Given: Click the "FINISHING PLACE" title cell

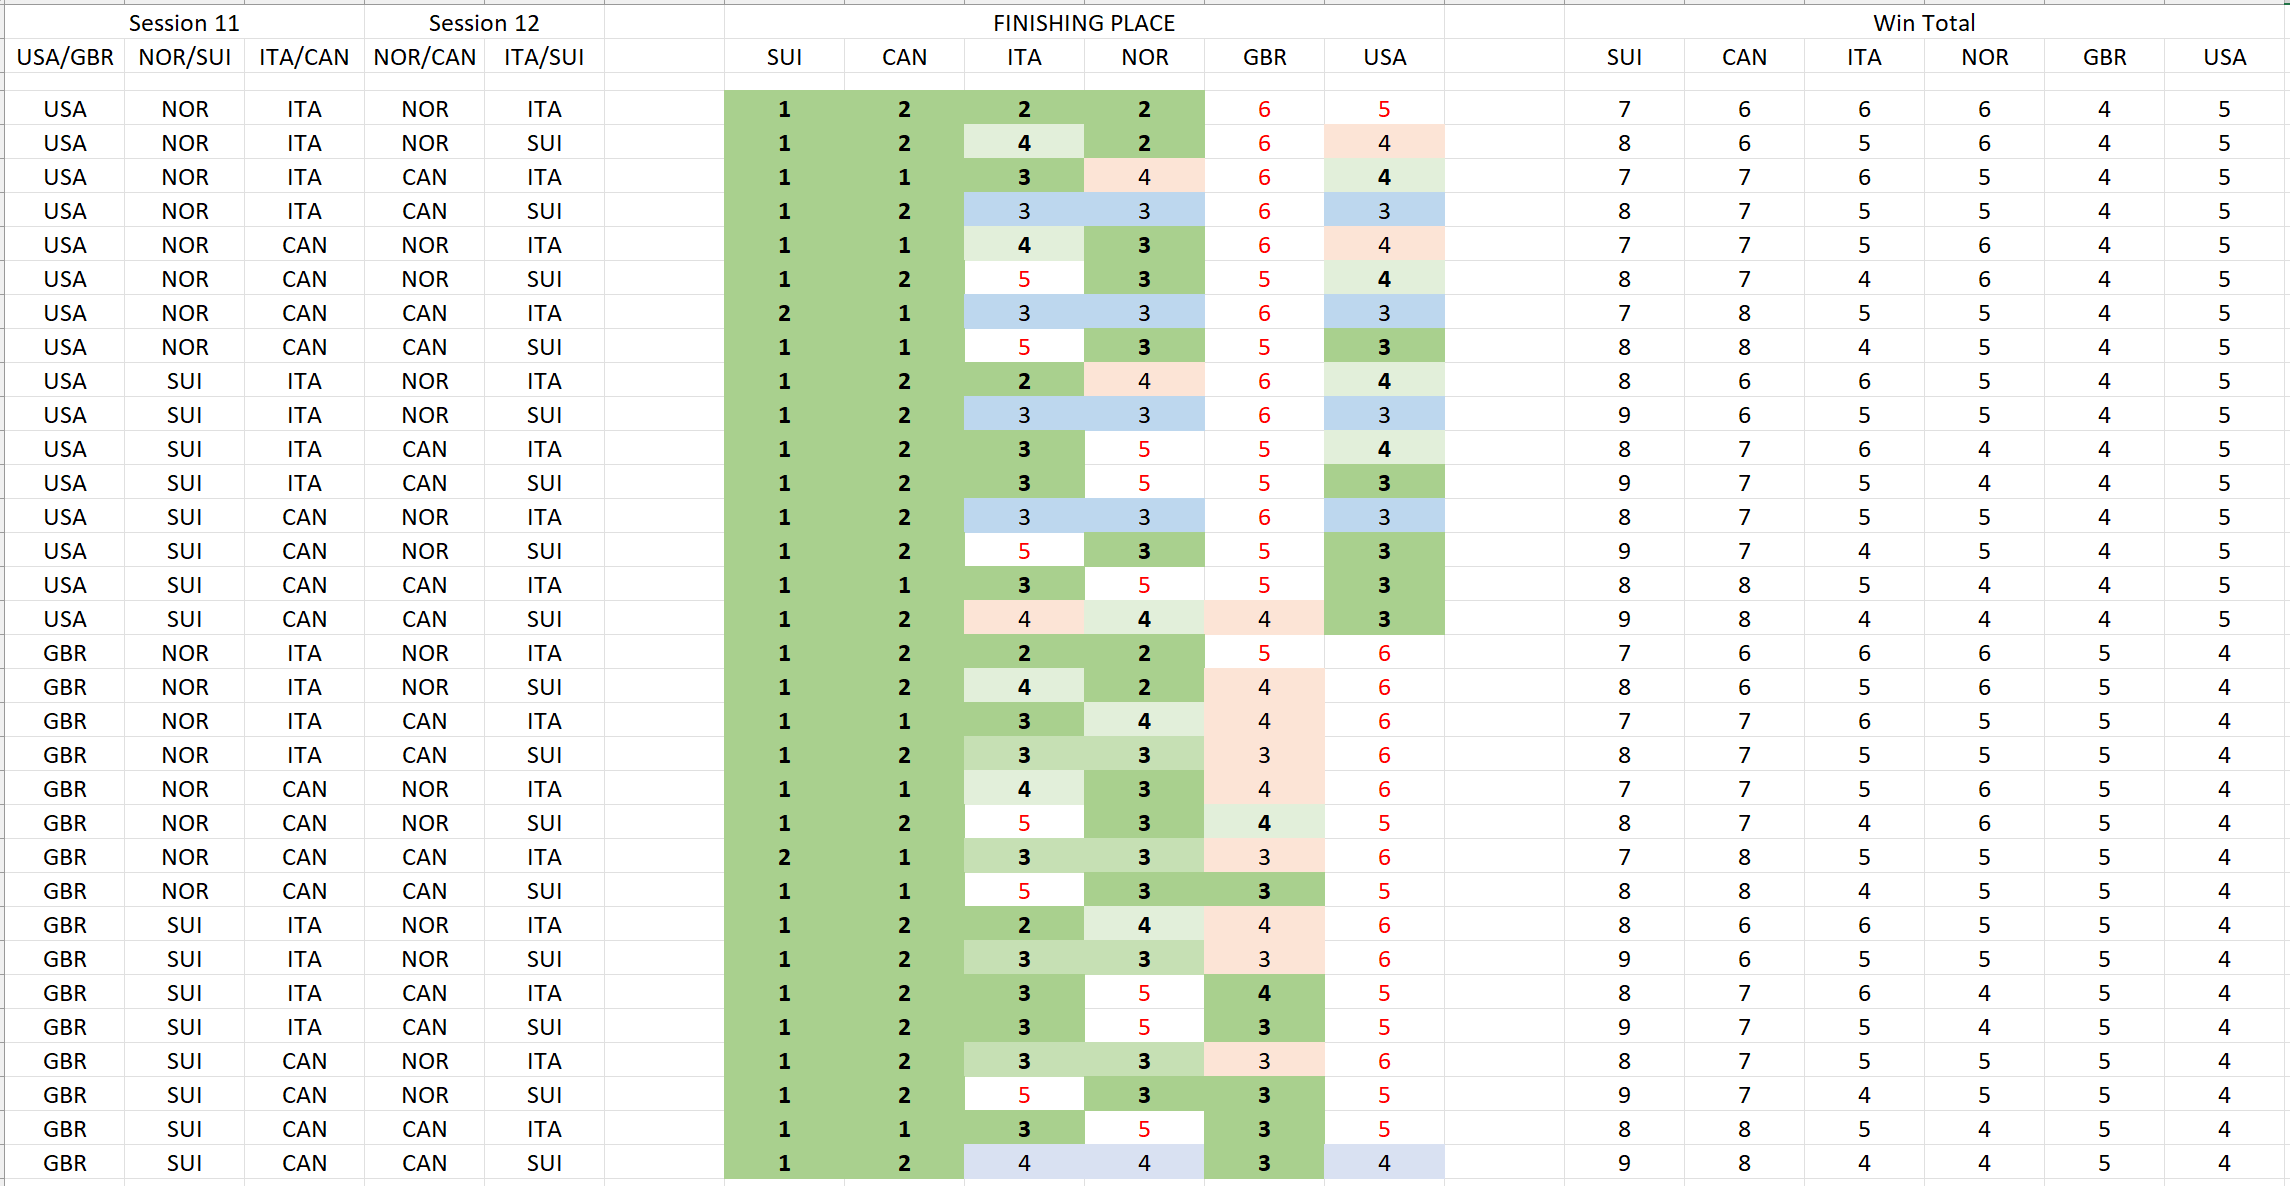Looking at the screenshot, I should coord(1084,23).
